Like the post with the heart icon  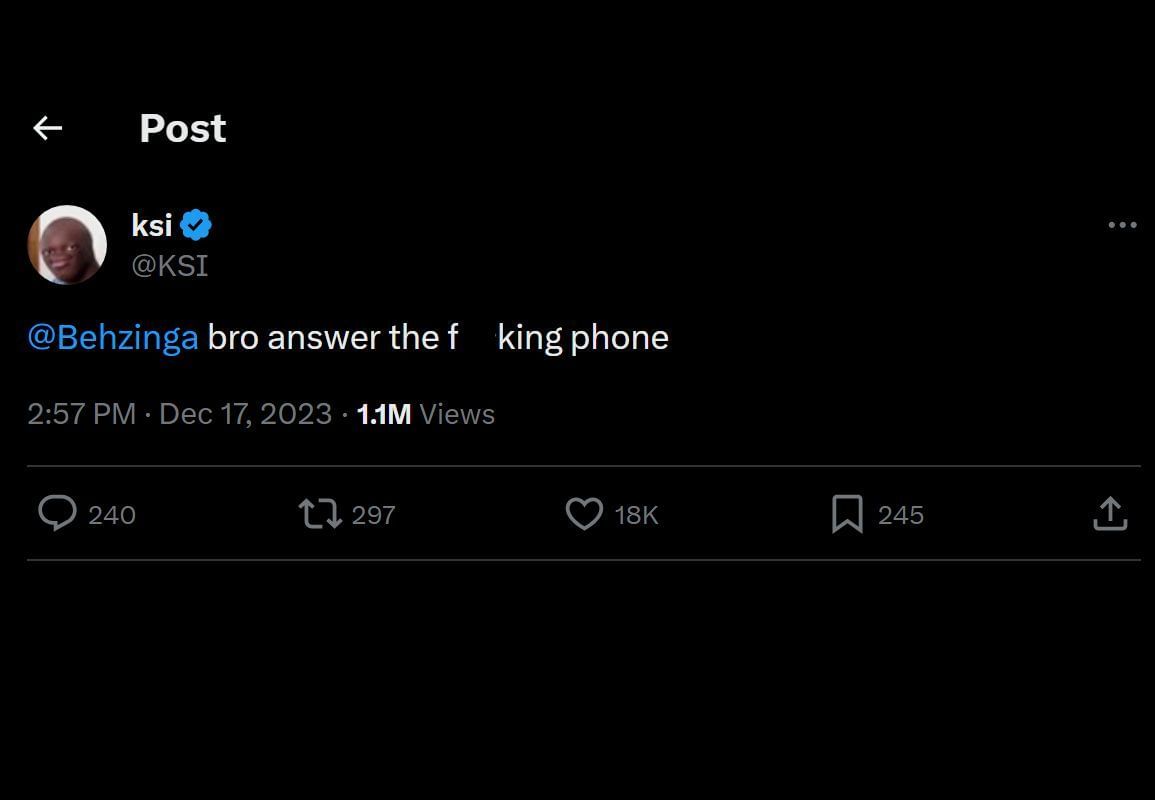coord(584,514)
